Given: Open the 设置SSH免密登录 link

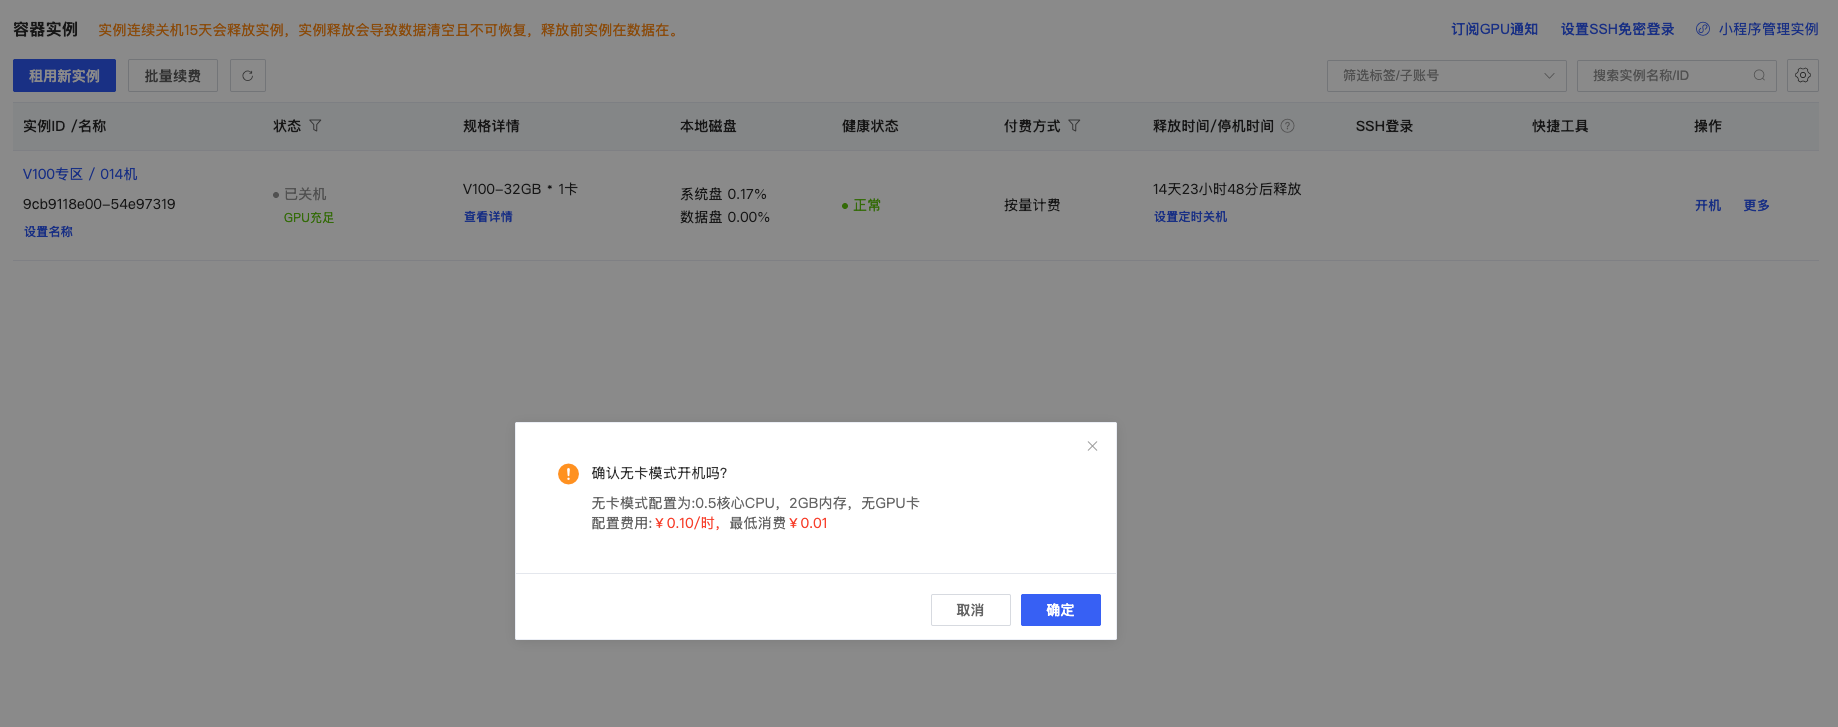Looking at the screenshot, I should [x=1618, y=29].
